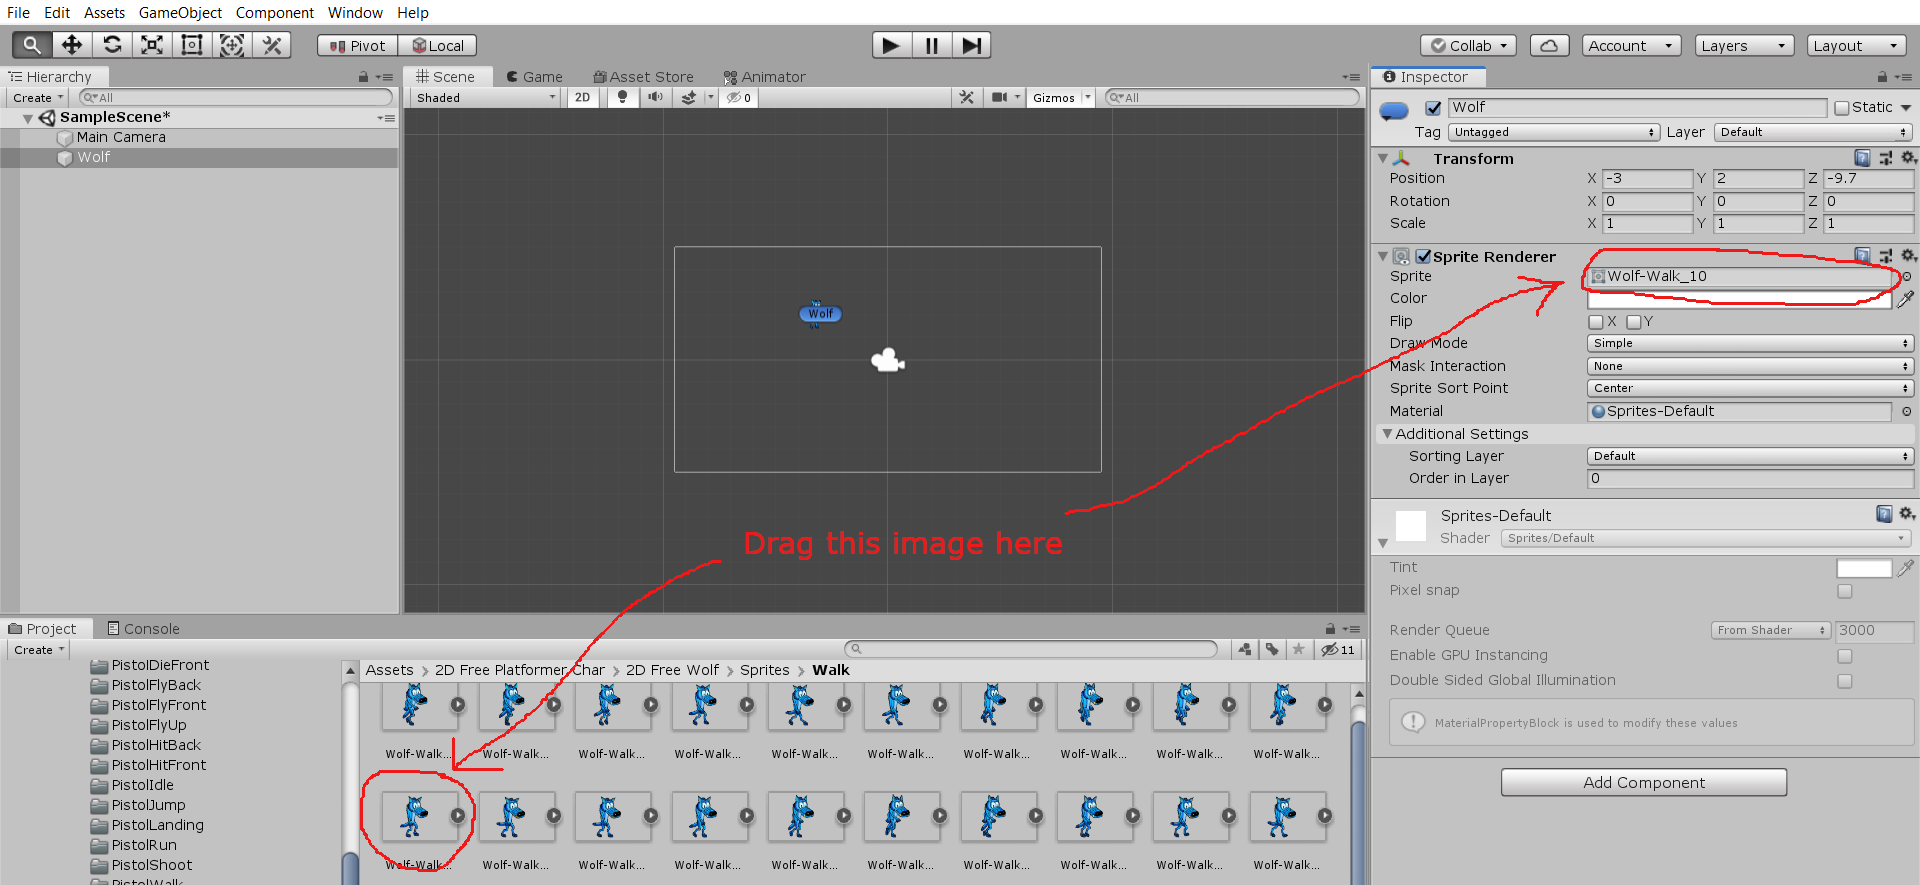The height and width of the screenshot is (885, 1920).
Task: Collapse the SampleScene tree
Action: pyautogui.click(x=28, y=118)
